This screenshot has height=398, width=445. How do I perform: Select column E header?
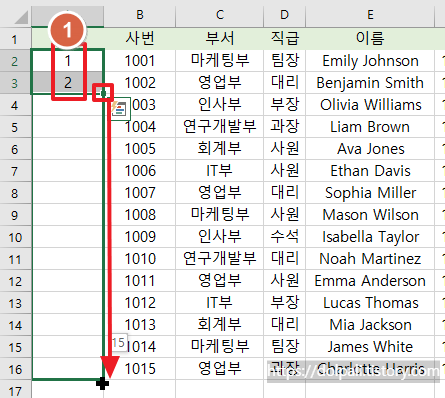pyautogui.click(x=370, y=15)
